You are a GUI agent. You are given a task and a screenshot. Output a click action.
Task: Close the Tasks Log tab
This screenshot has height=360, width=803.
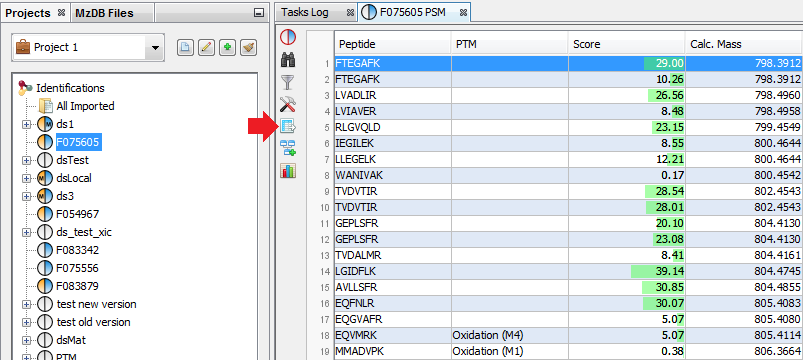pos(350,13)
